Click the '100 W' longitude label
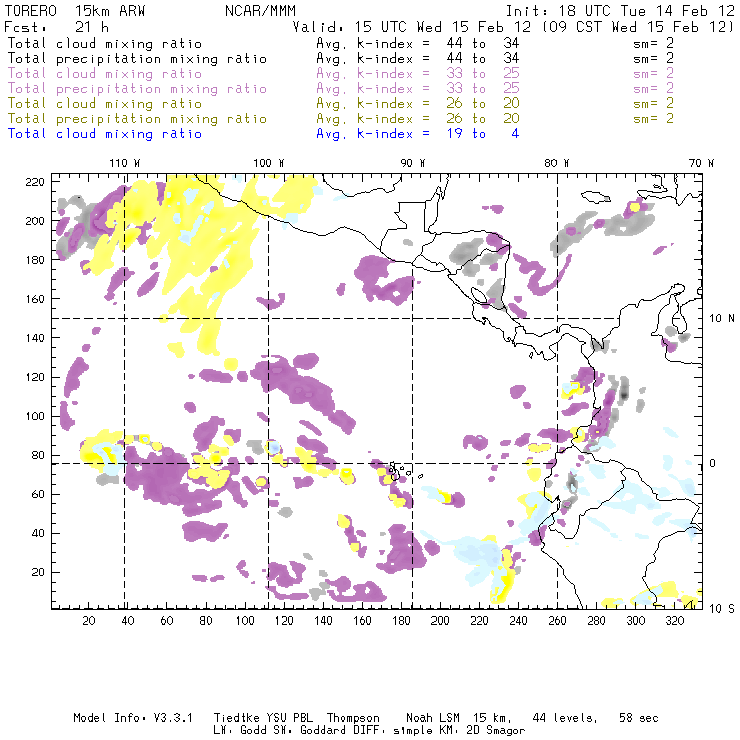 (269, 163)
